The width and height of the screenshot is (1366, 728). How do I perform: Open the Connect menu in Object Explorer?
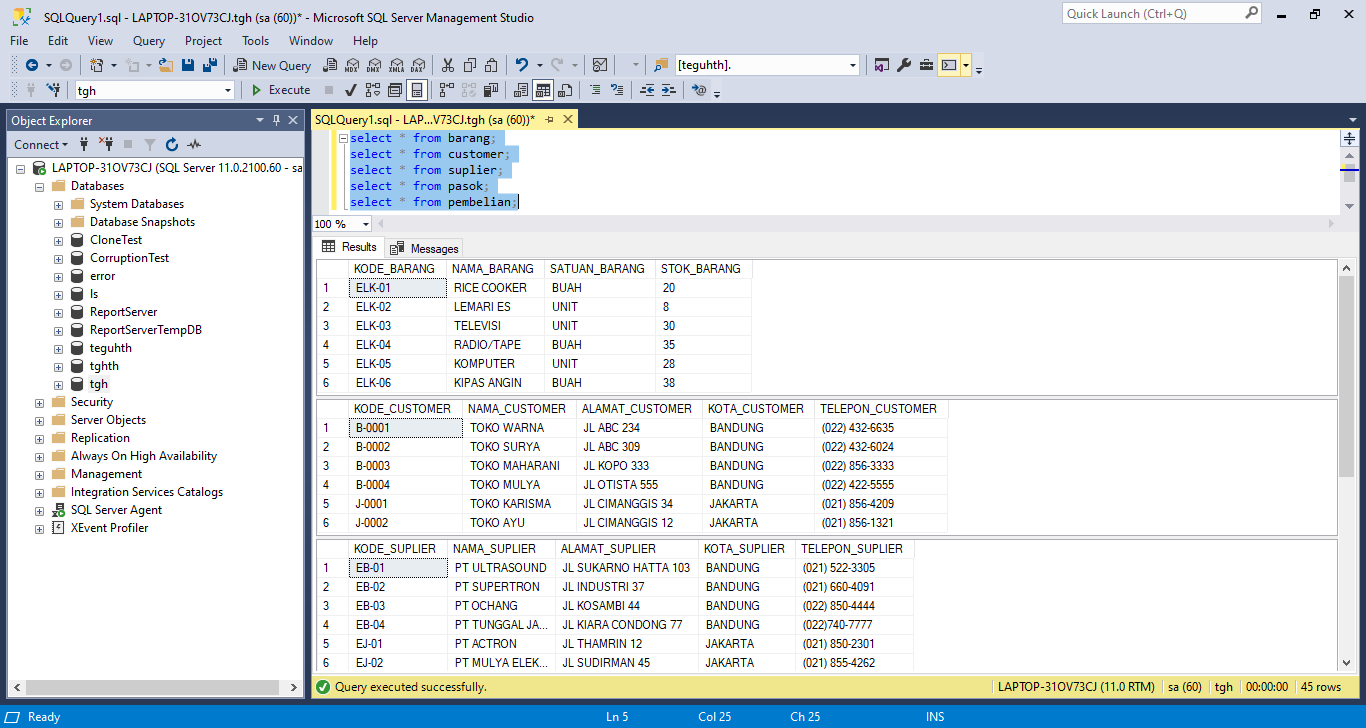point(40,144)
